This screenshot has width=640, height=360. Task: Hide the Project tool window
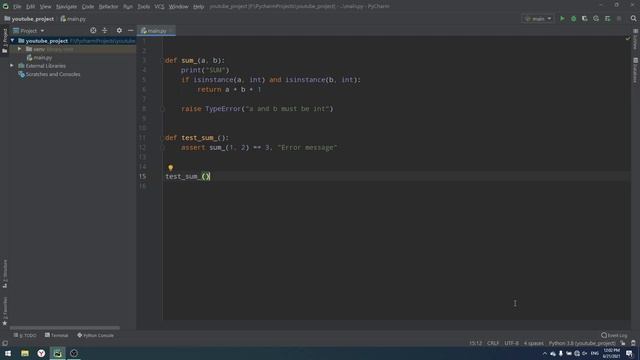click(131, 31)
